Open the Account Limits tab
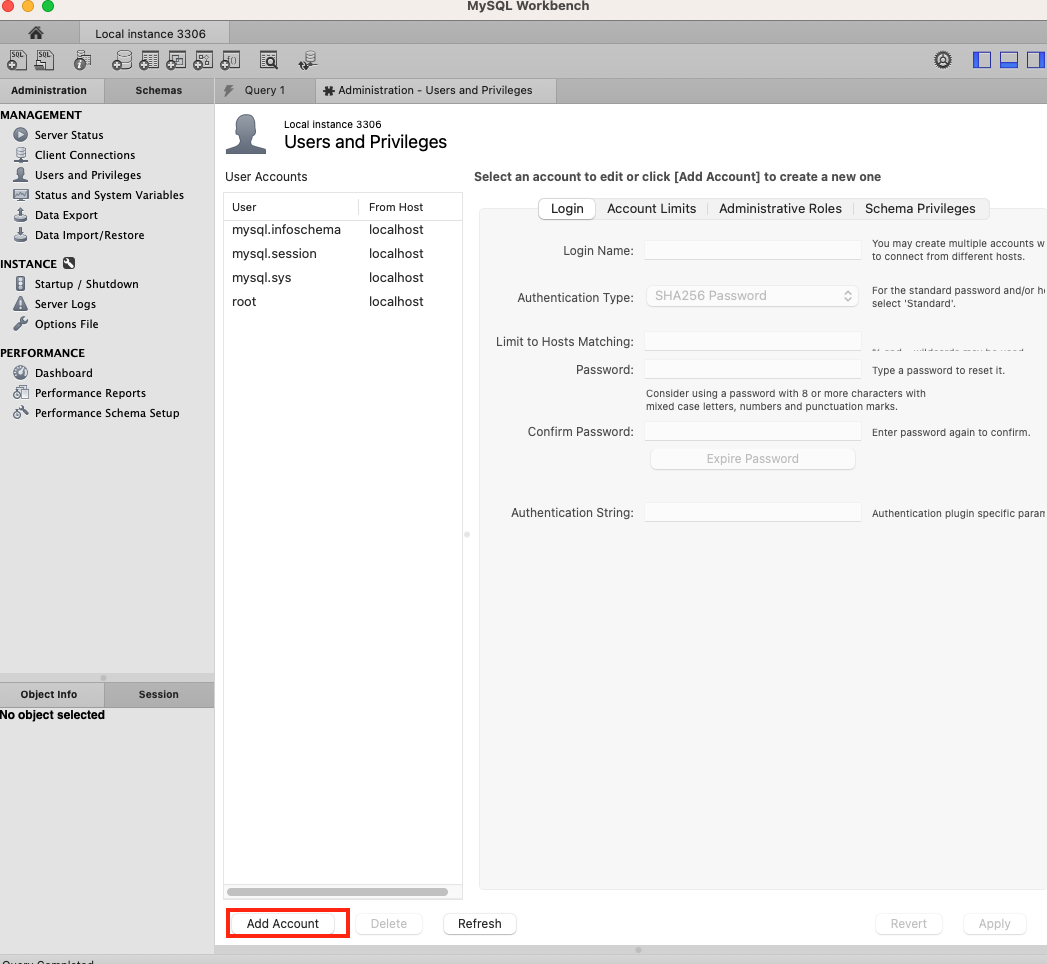The width and height of the screenshot is (1047, 964). tap(652, 208)
